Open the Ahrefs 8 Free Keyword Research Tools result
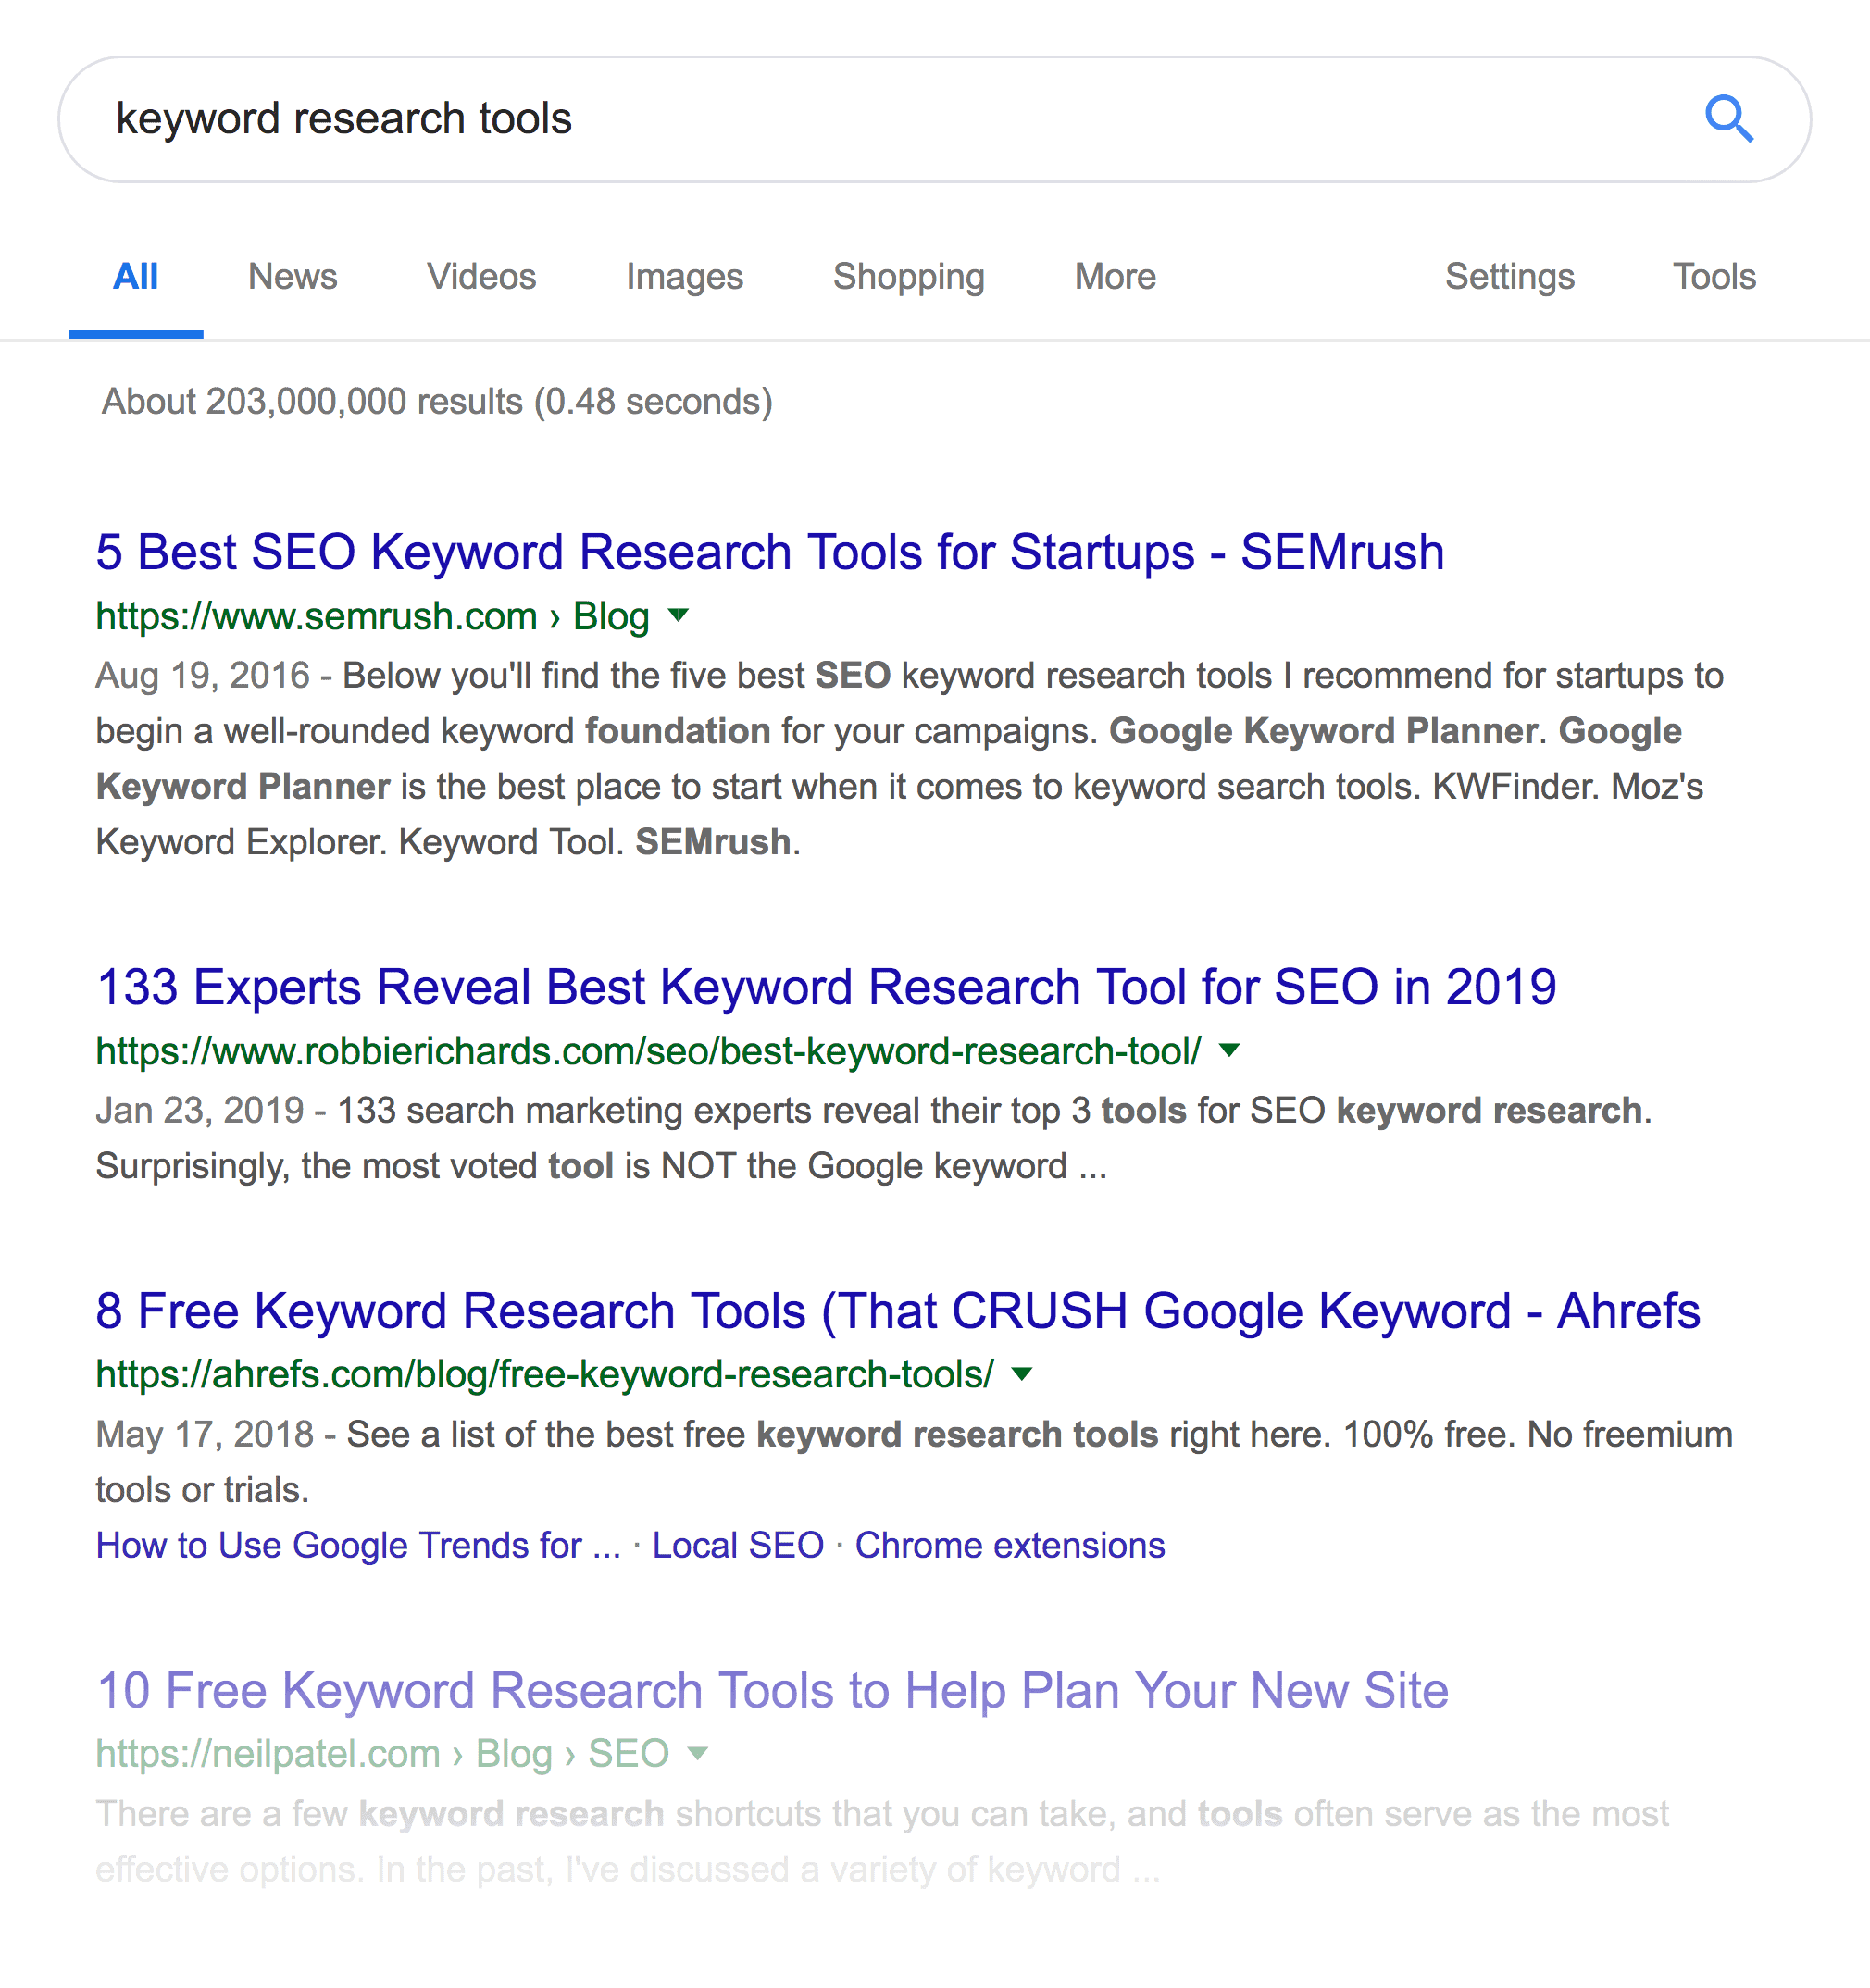 [898, 1311]
